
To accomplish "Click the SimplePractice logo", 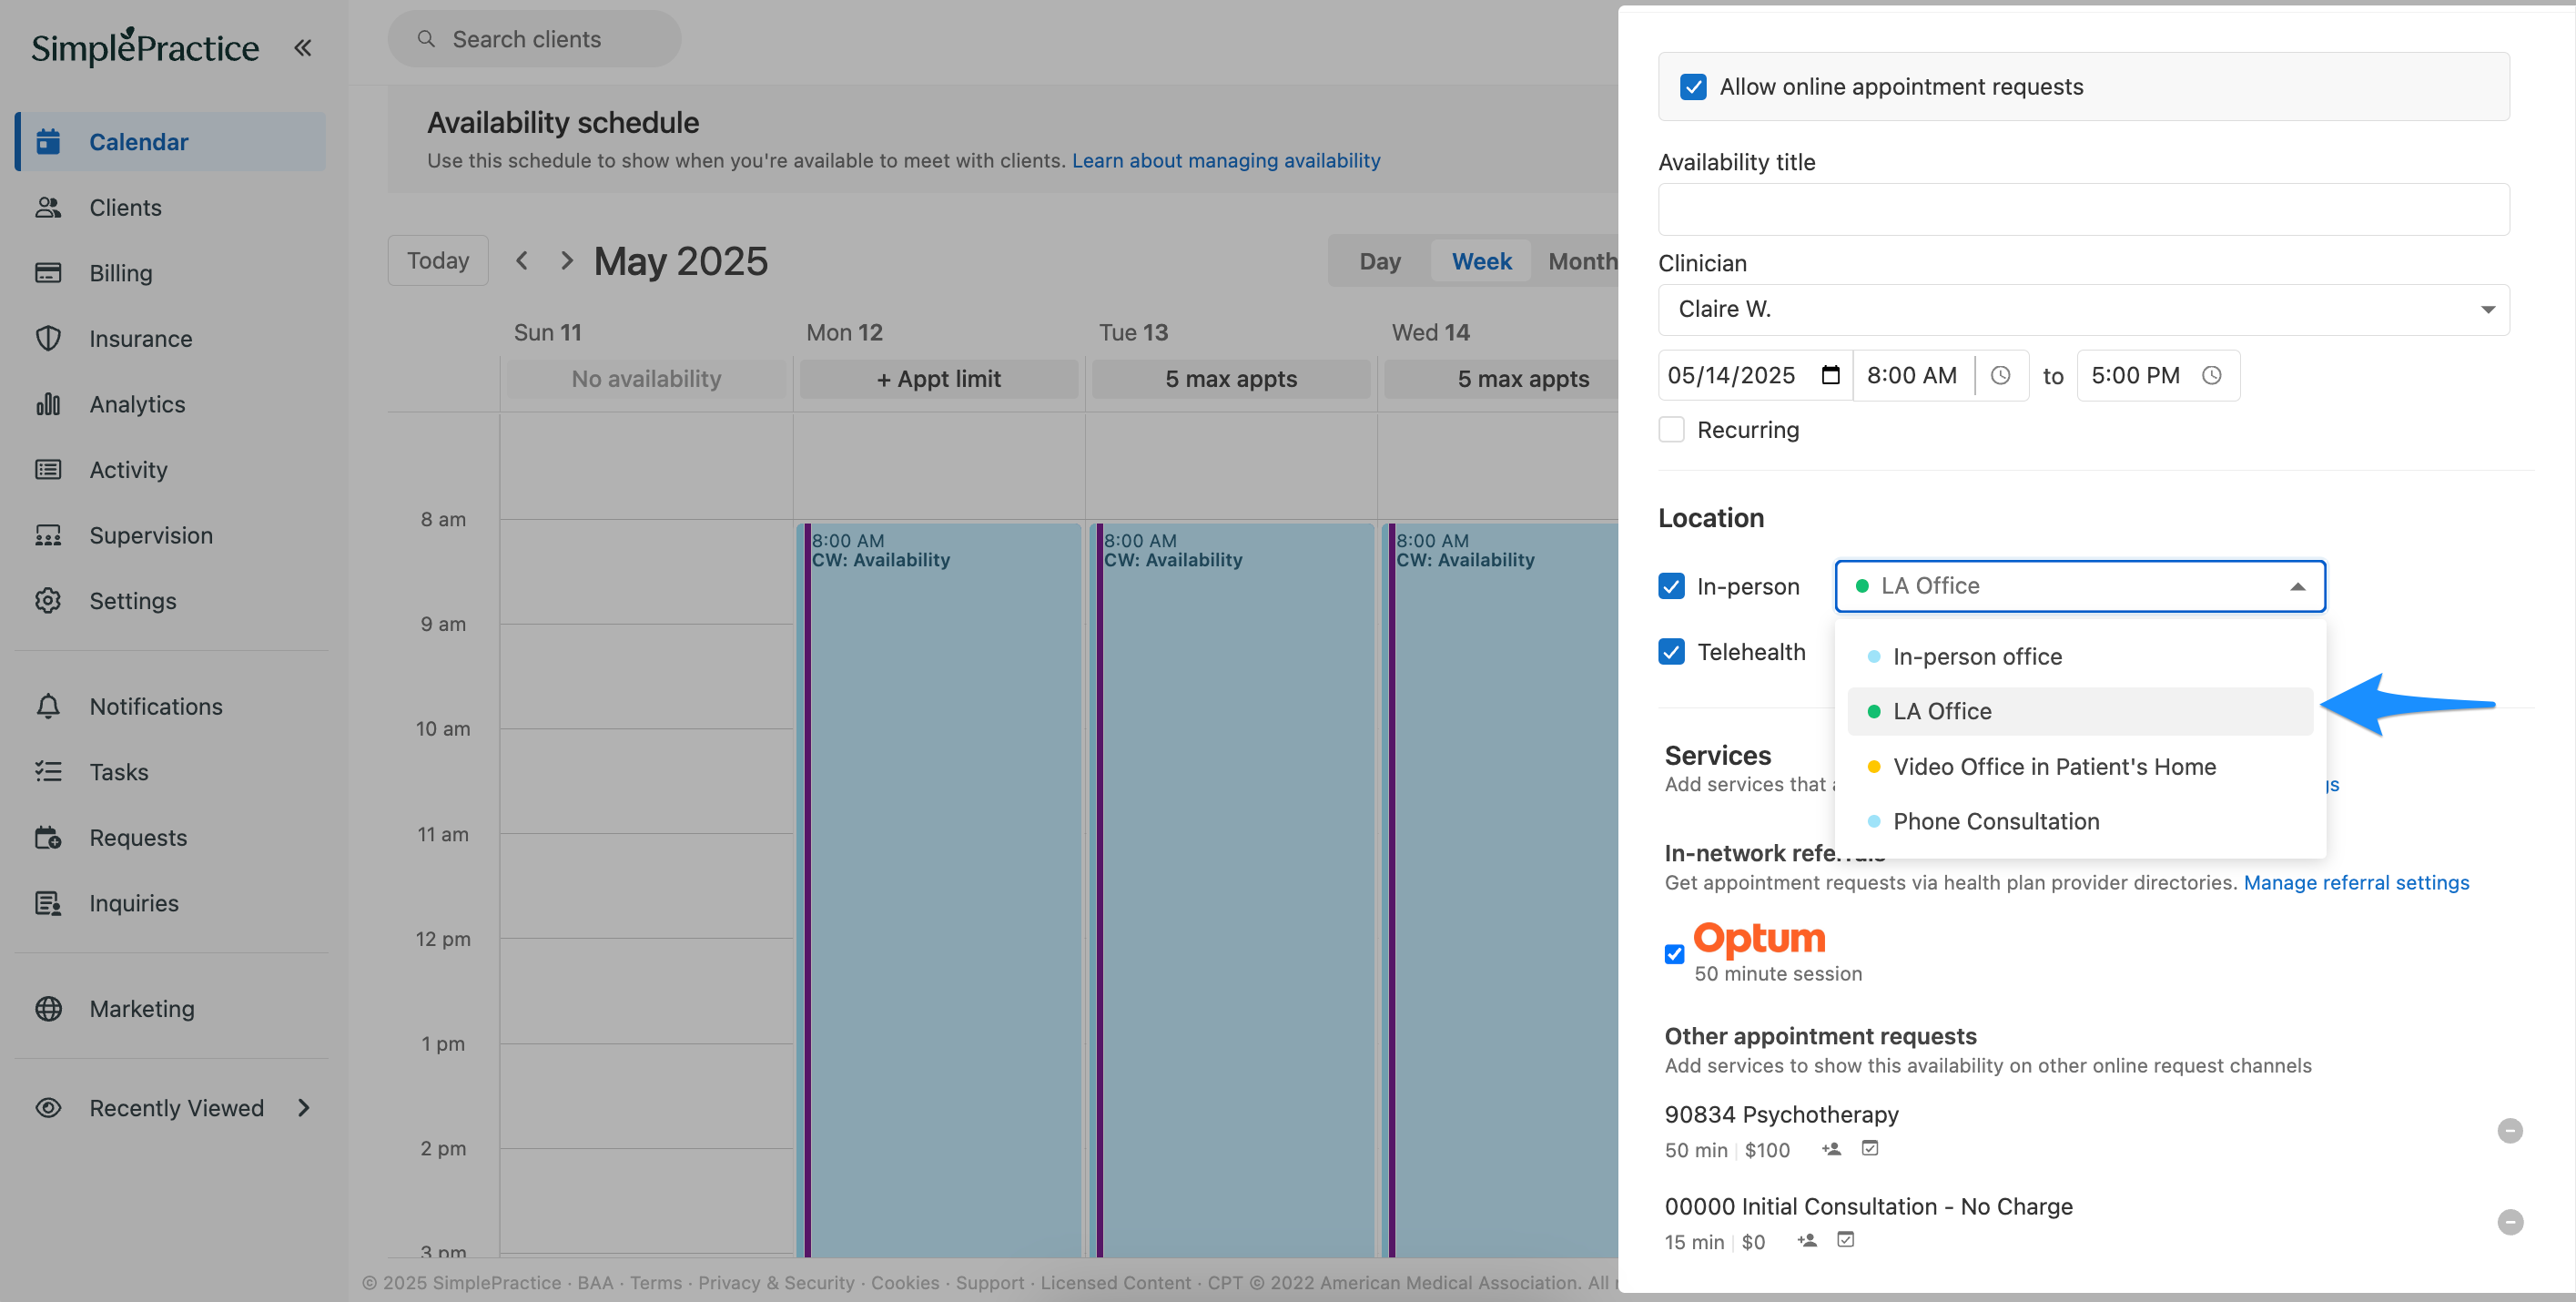I will (145, 47).
